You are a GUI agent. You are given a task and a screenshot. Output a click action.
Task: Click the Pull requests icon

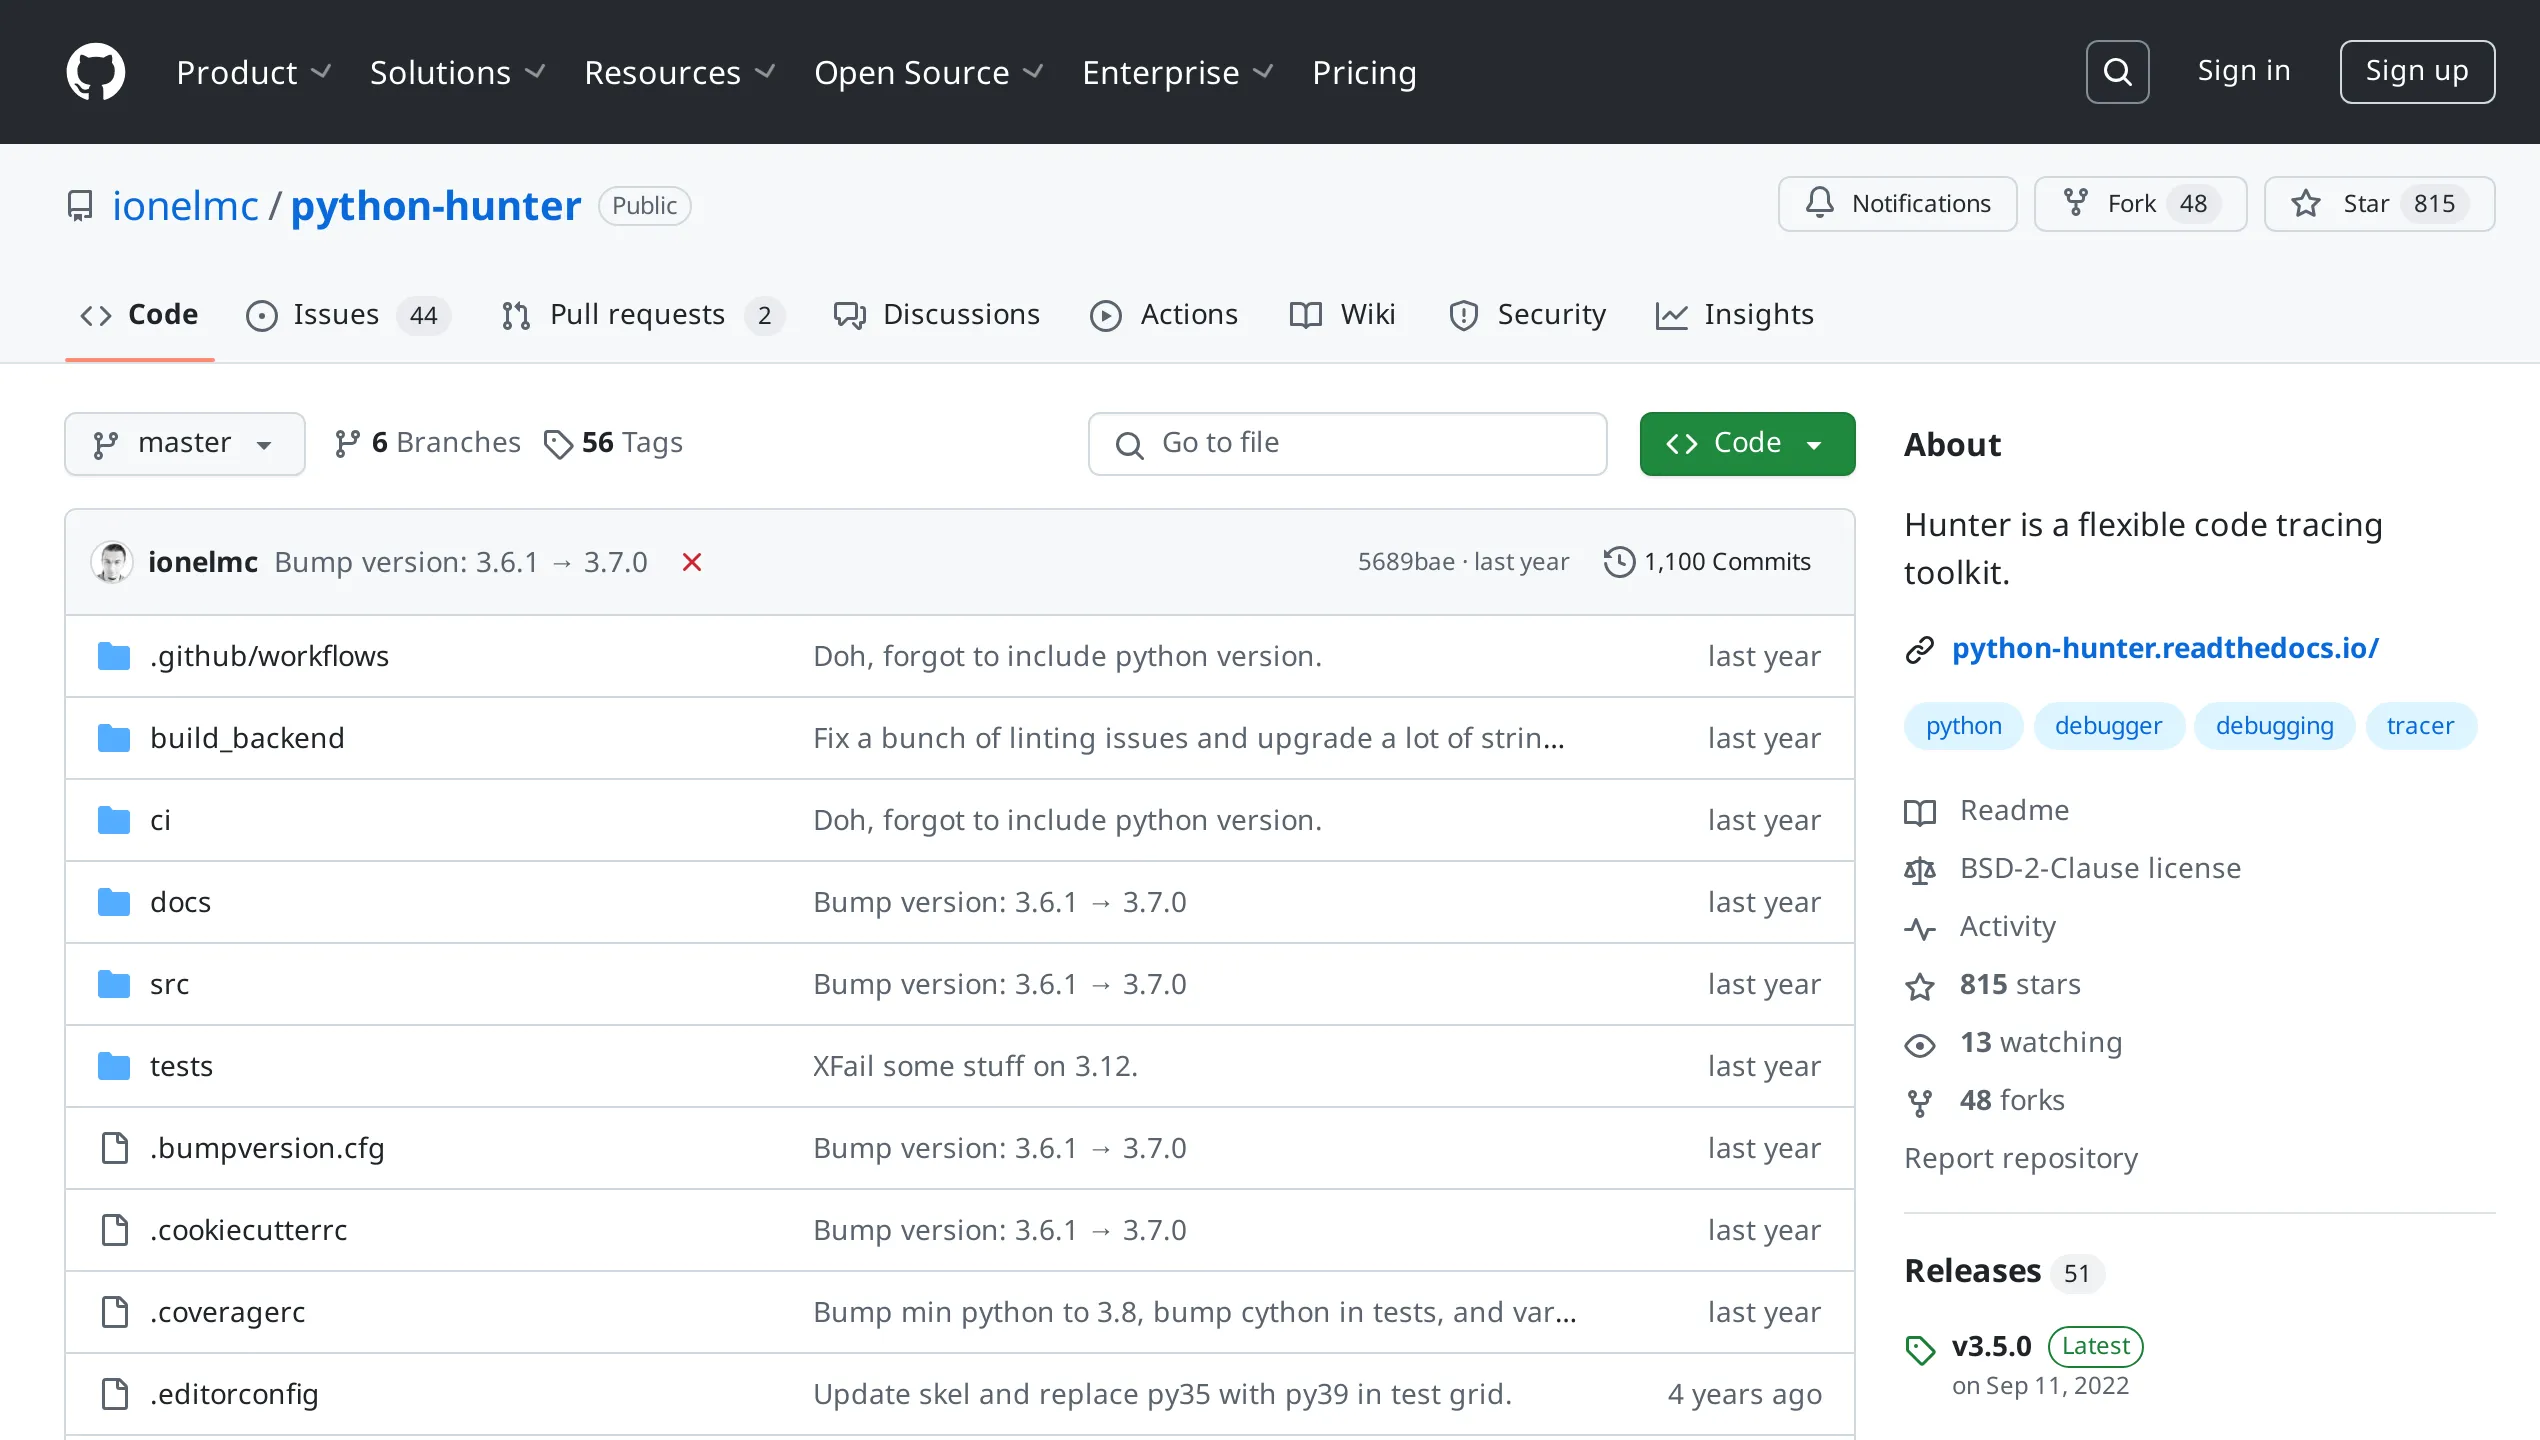tap(515, 315)
